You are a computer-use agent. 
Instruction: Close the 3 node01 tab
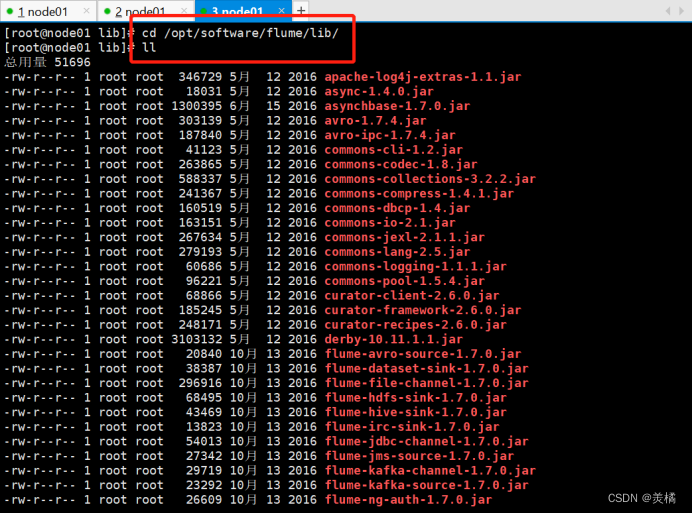281,11
